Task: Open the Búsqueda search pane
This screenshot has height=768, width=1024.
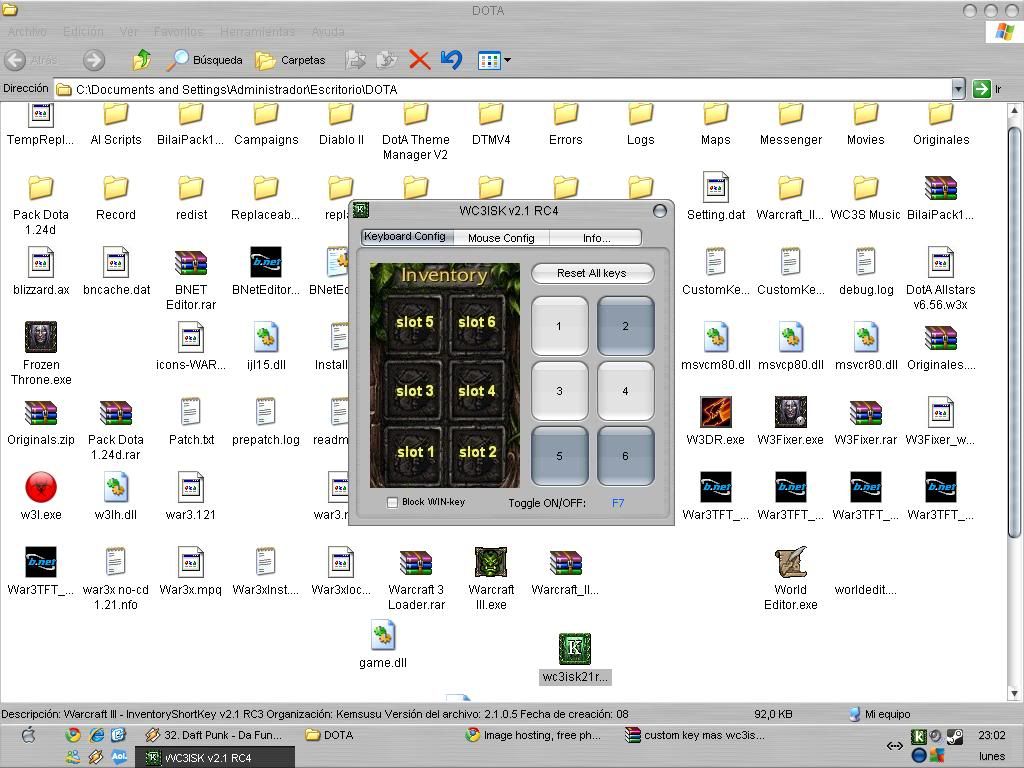Action: point(204,60)
